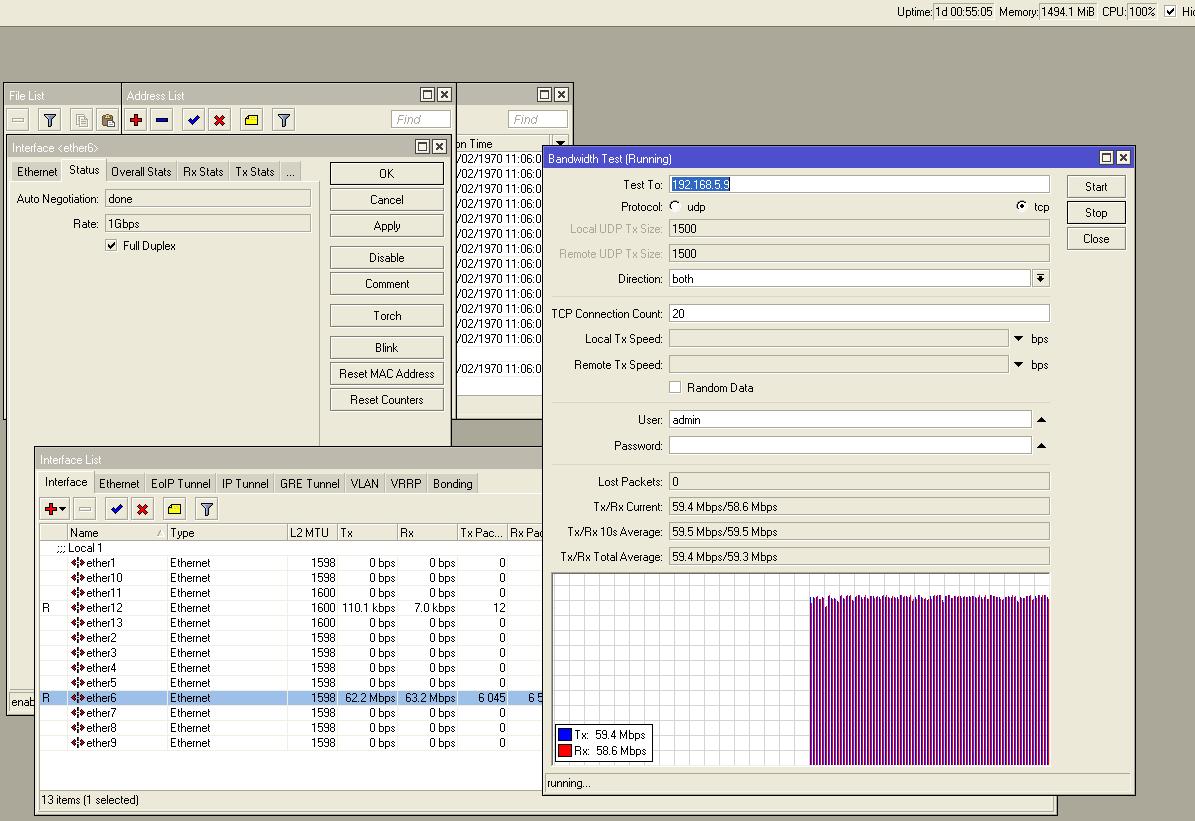Expand the Remote Tx Speed field arrow
The height and width of the screenshot is (821, 1195).
pyautogui.click(x=1018, y=364)
